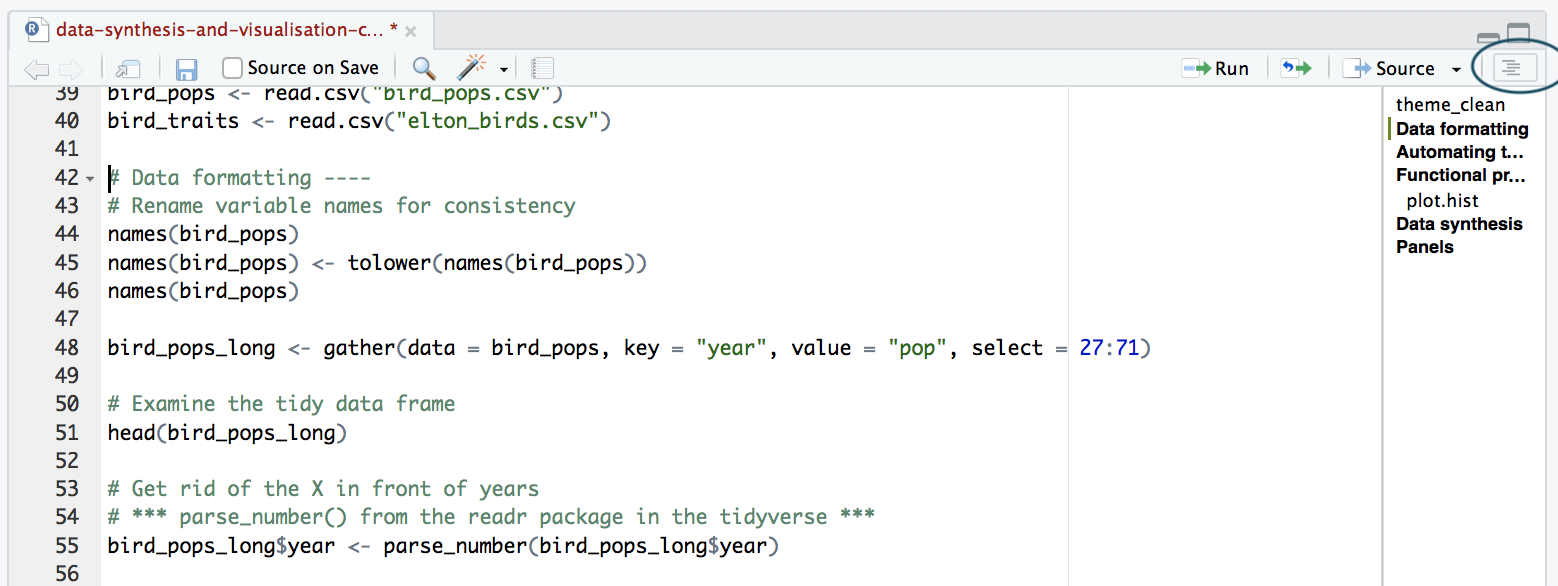
Task: Click line 40 bird_traits read.csv
Action: tap(359, 121)
